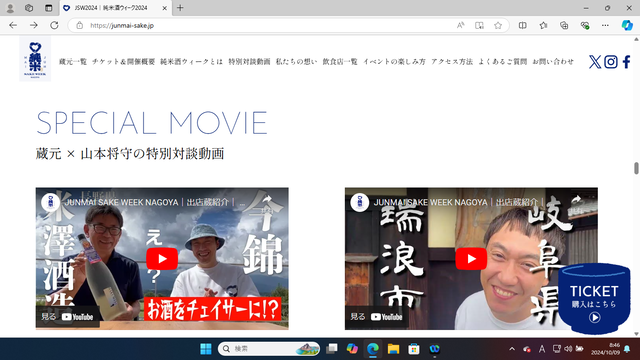Follow the イベントの楽しみ方 link
The height and width of the screenshot is (360, 640).
394,62
